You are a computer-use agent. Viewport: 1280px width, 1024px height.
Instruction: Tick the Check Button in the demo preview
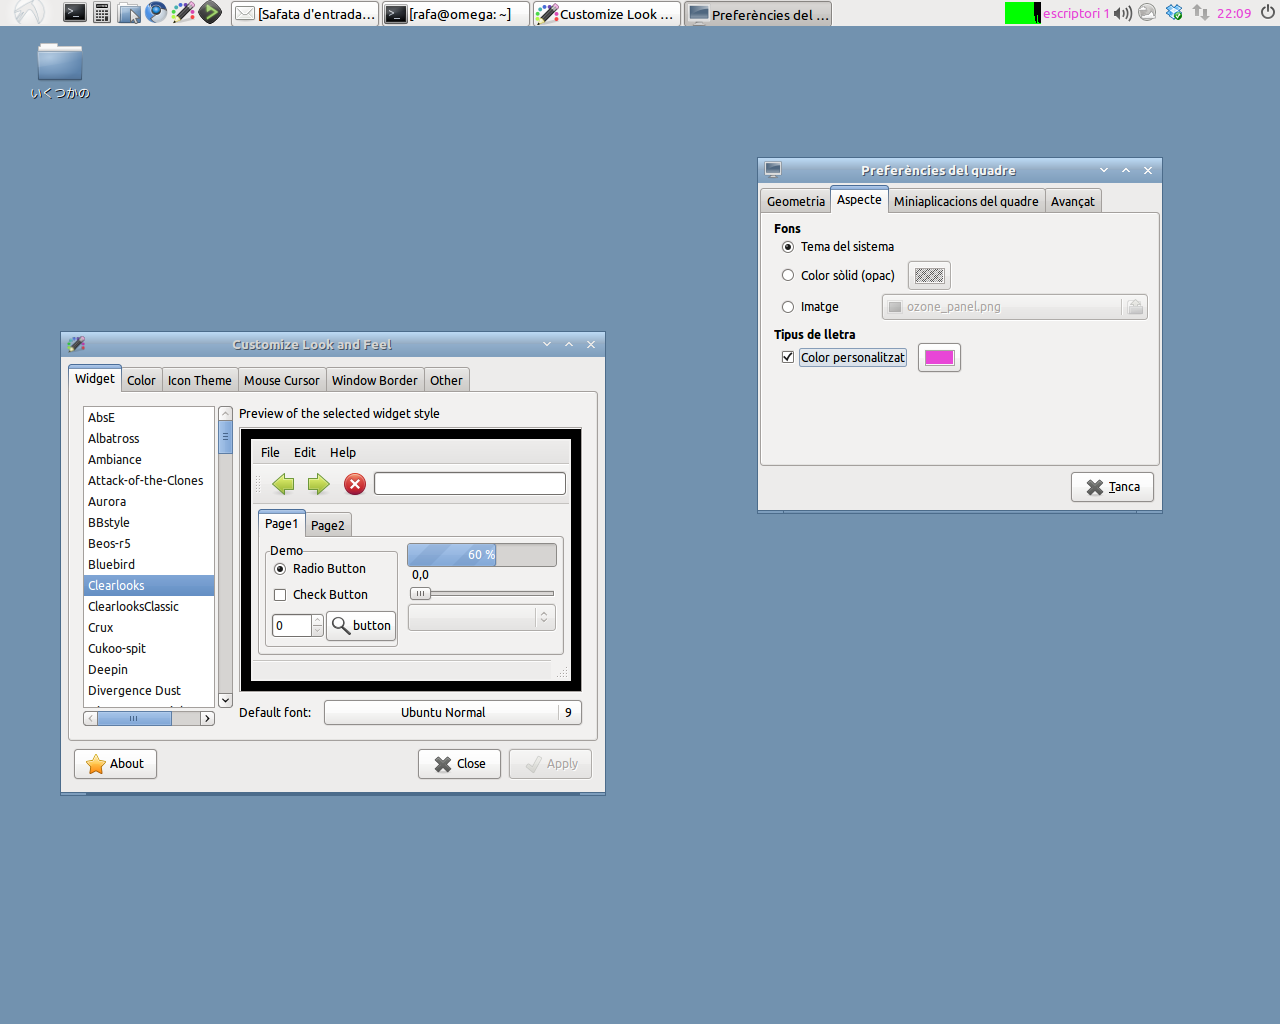(280, 595)
